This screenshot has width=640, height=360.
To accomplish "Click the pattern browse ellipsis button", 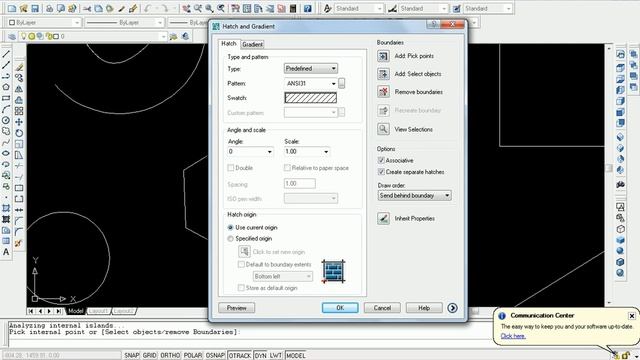I will [342, 83].
